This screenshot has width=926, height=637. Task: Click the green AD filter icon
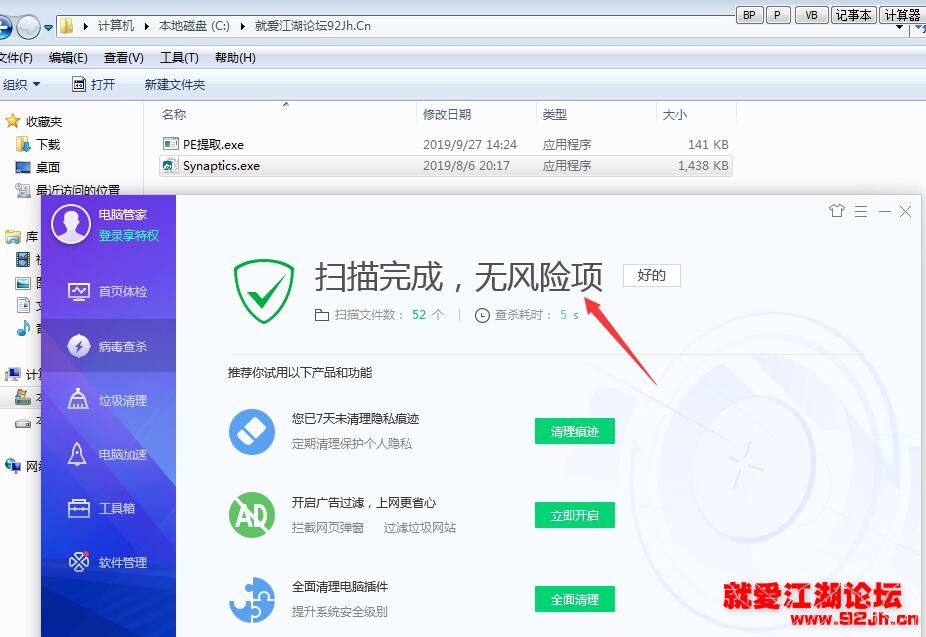click(x=252, y=515)
